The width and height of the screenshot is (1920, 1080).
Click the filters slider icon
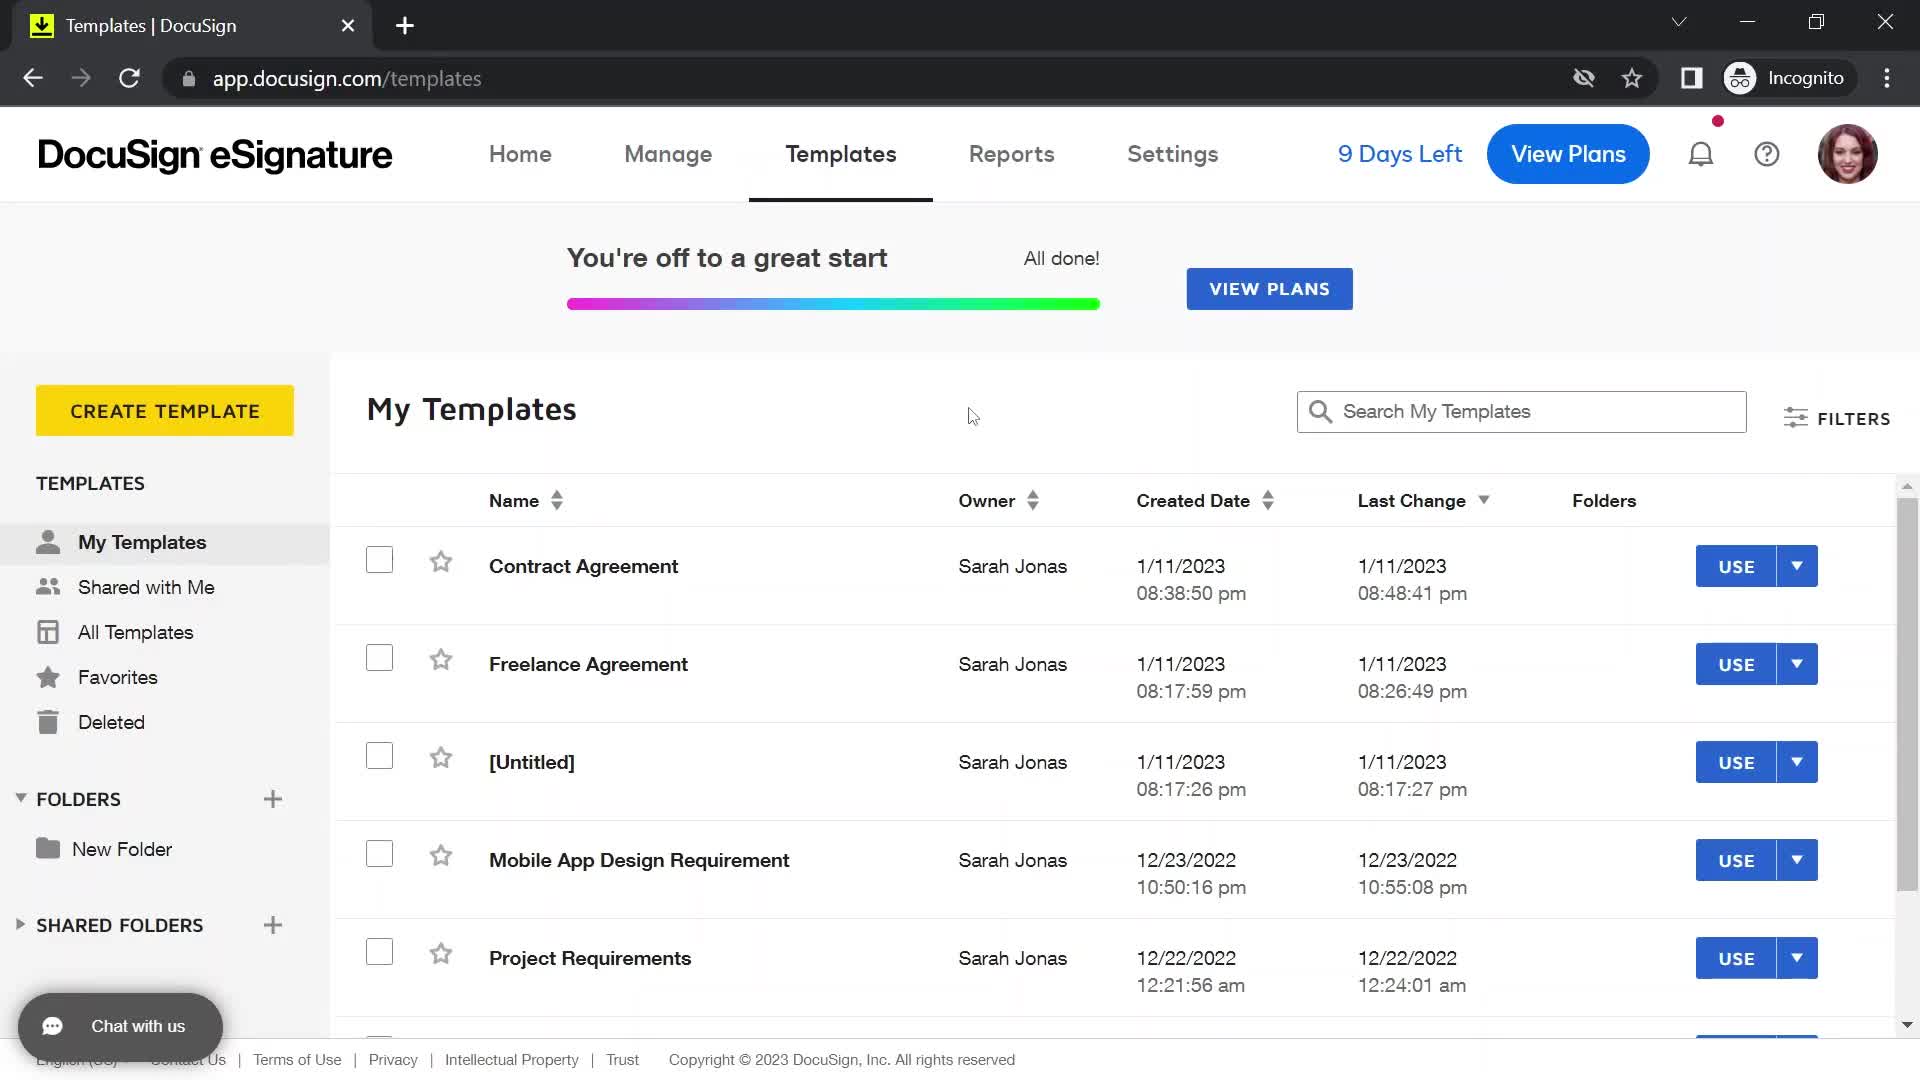pos(1795,418)
